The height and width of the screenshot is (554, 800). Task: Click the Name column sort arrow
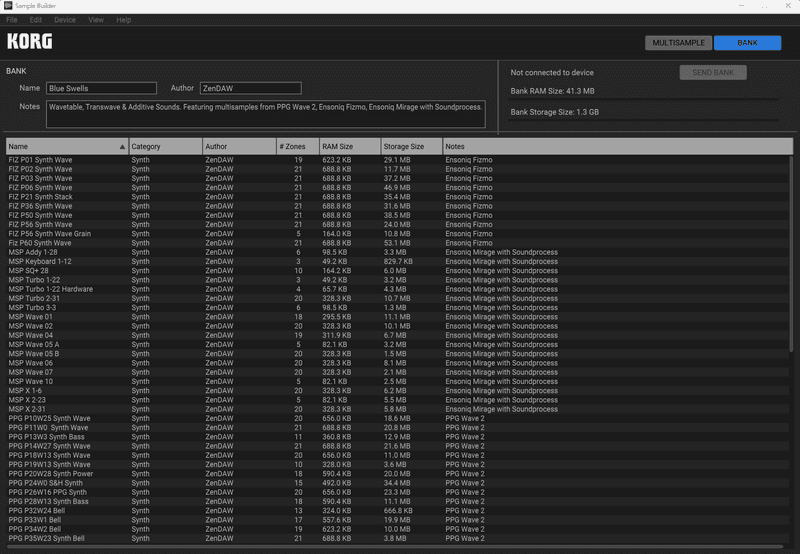[x=122, y=147]
